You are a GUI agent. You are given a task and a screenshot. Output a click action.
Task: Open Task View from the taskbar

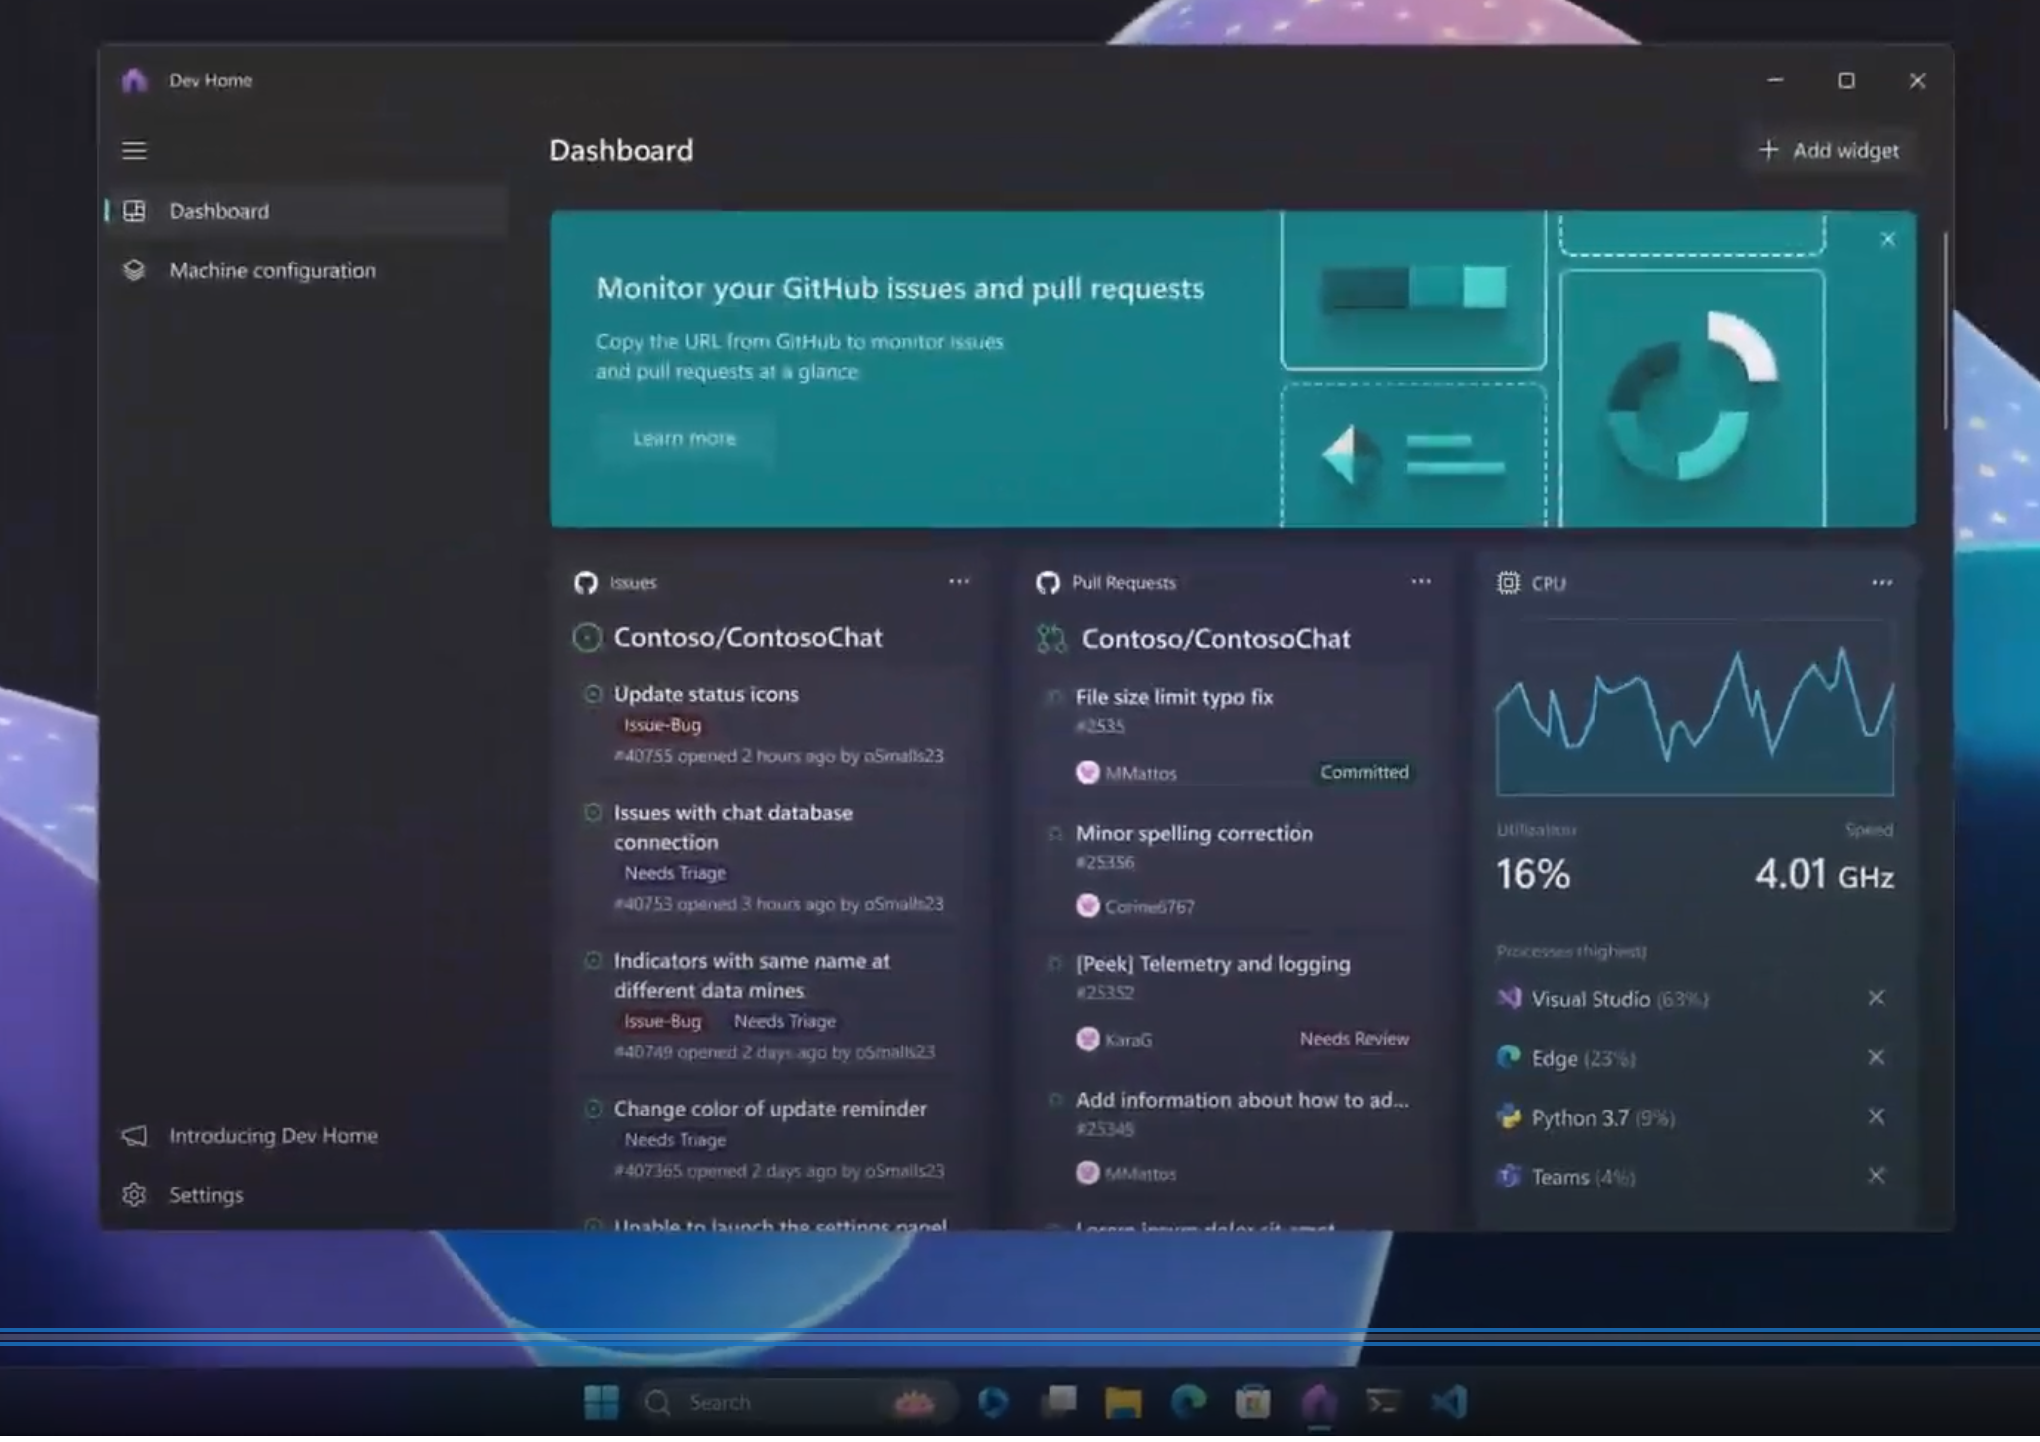[x=1059, y=1402]
